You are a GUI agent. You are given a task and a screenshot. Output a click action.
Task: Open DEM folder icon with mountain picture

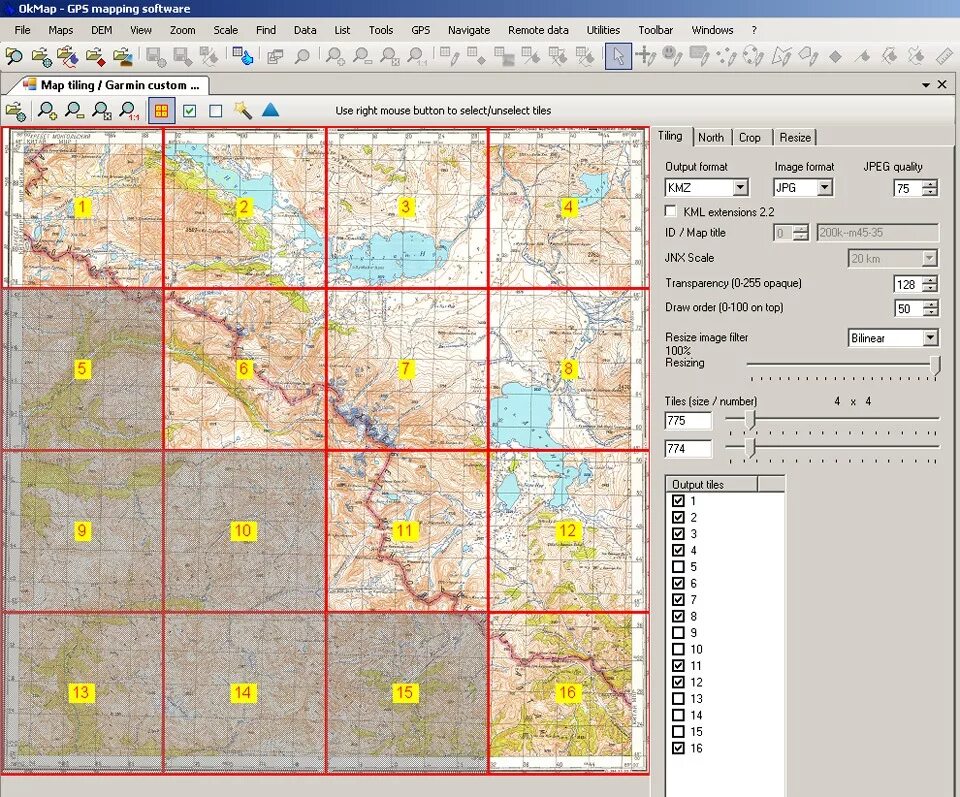pos(122,56)
